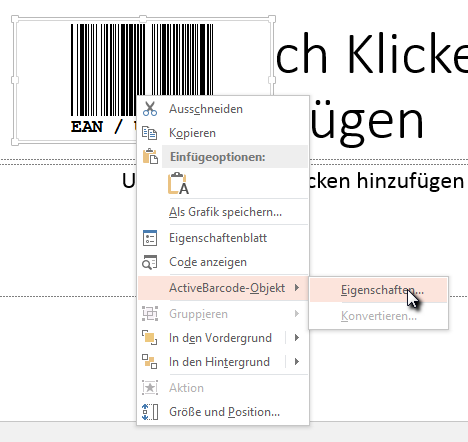
Task: Click the Aktion menu entry
Action: [x=223, y=388]
